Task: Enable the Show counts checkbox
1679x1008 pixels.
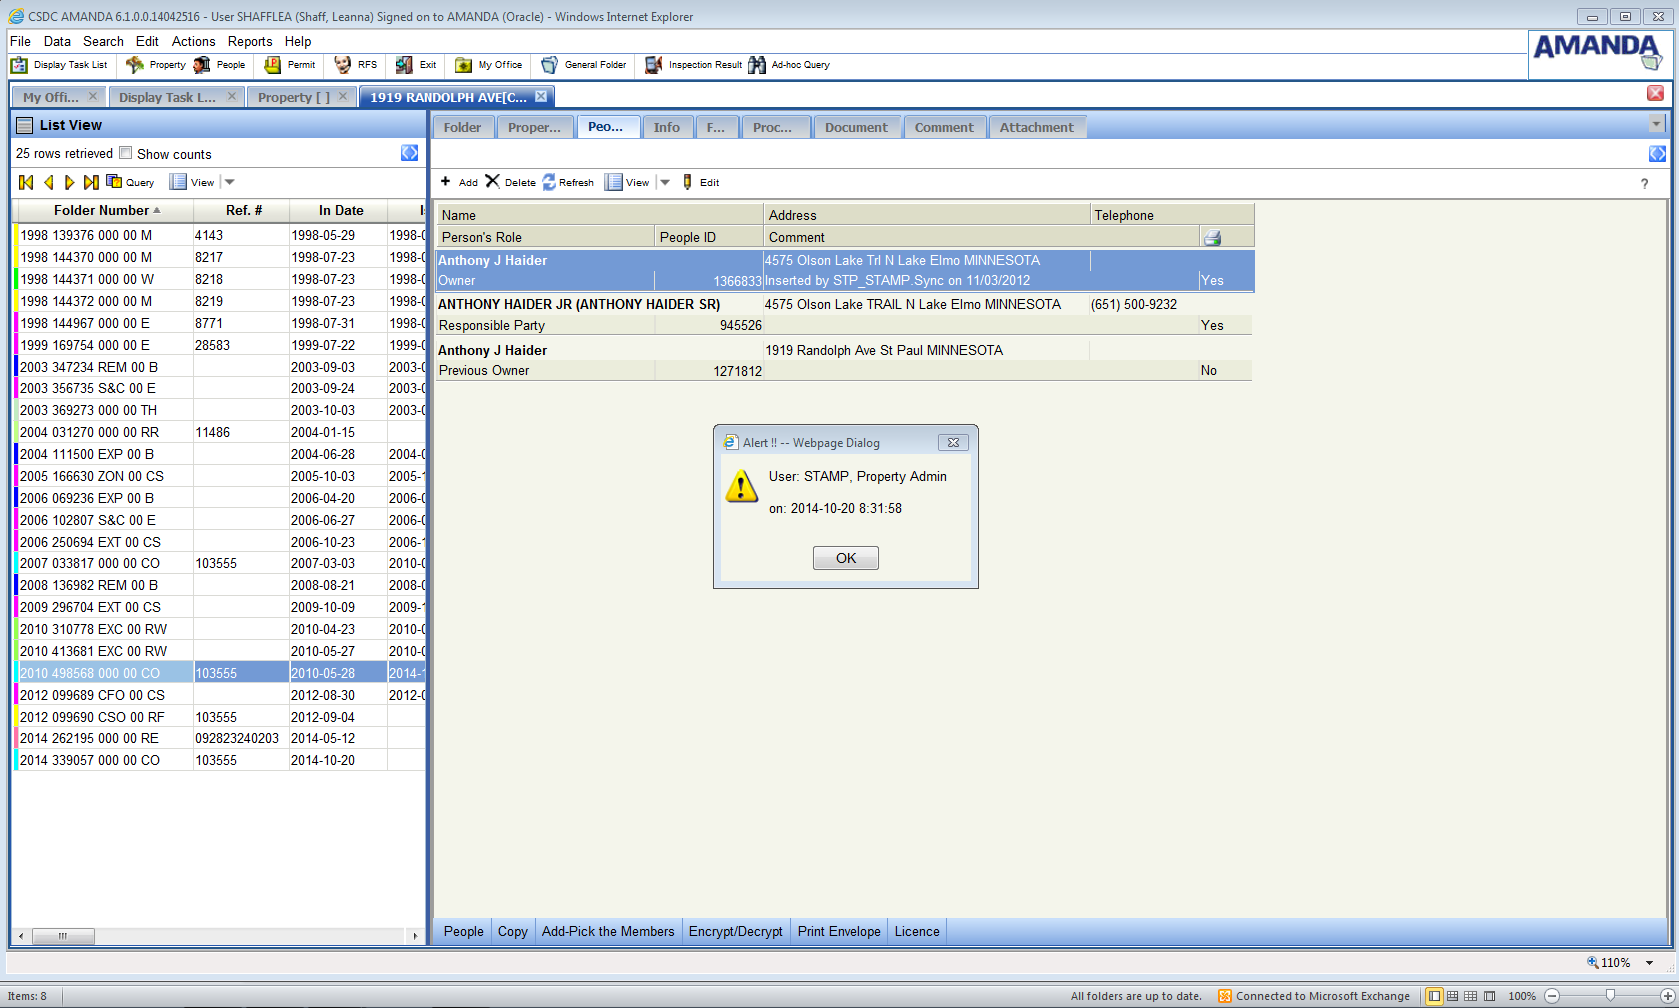Action: tap(126, 153)
